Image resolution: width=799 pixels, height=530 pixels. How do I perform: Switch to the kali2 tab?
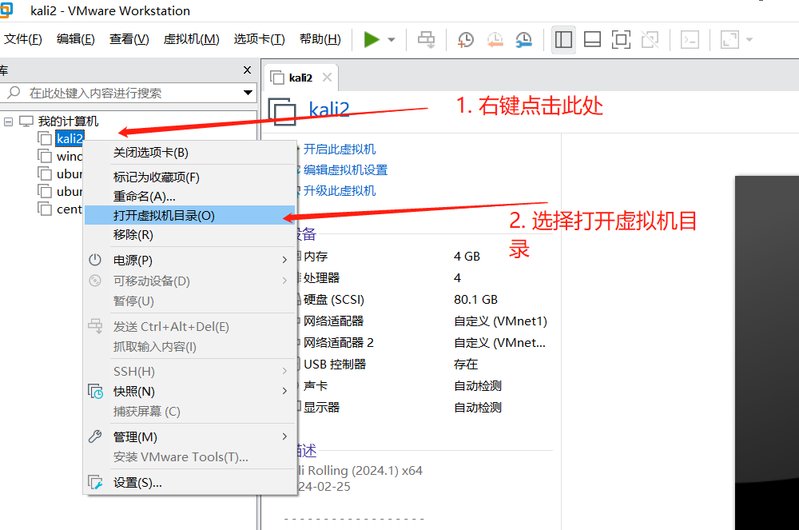[300, 77]
